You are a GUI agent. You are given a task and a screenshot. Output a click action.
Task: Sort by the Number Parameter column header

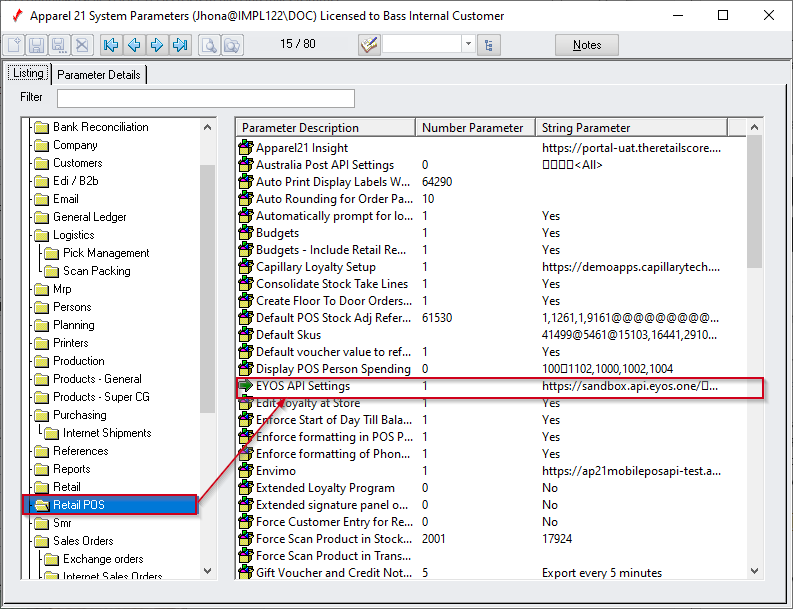coord(475,128)
